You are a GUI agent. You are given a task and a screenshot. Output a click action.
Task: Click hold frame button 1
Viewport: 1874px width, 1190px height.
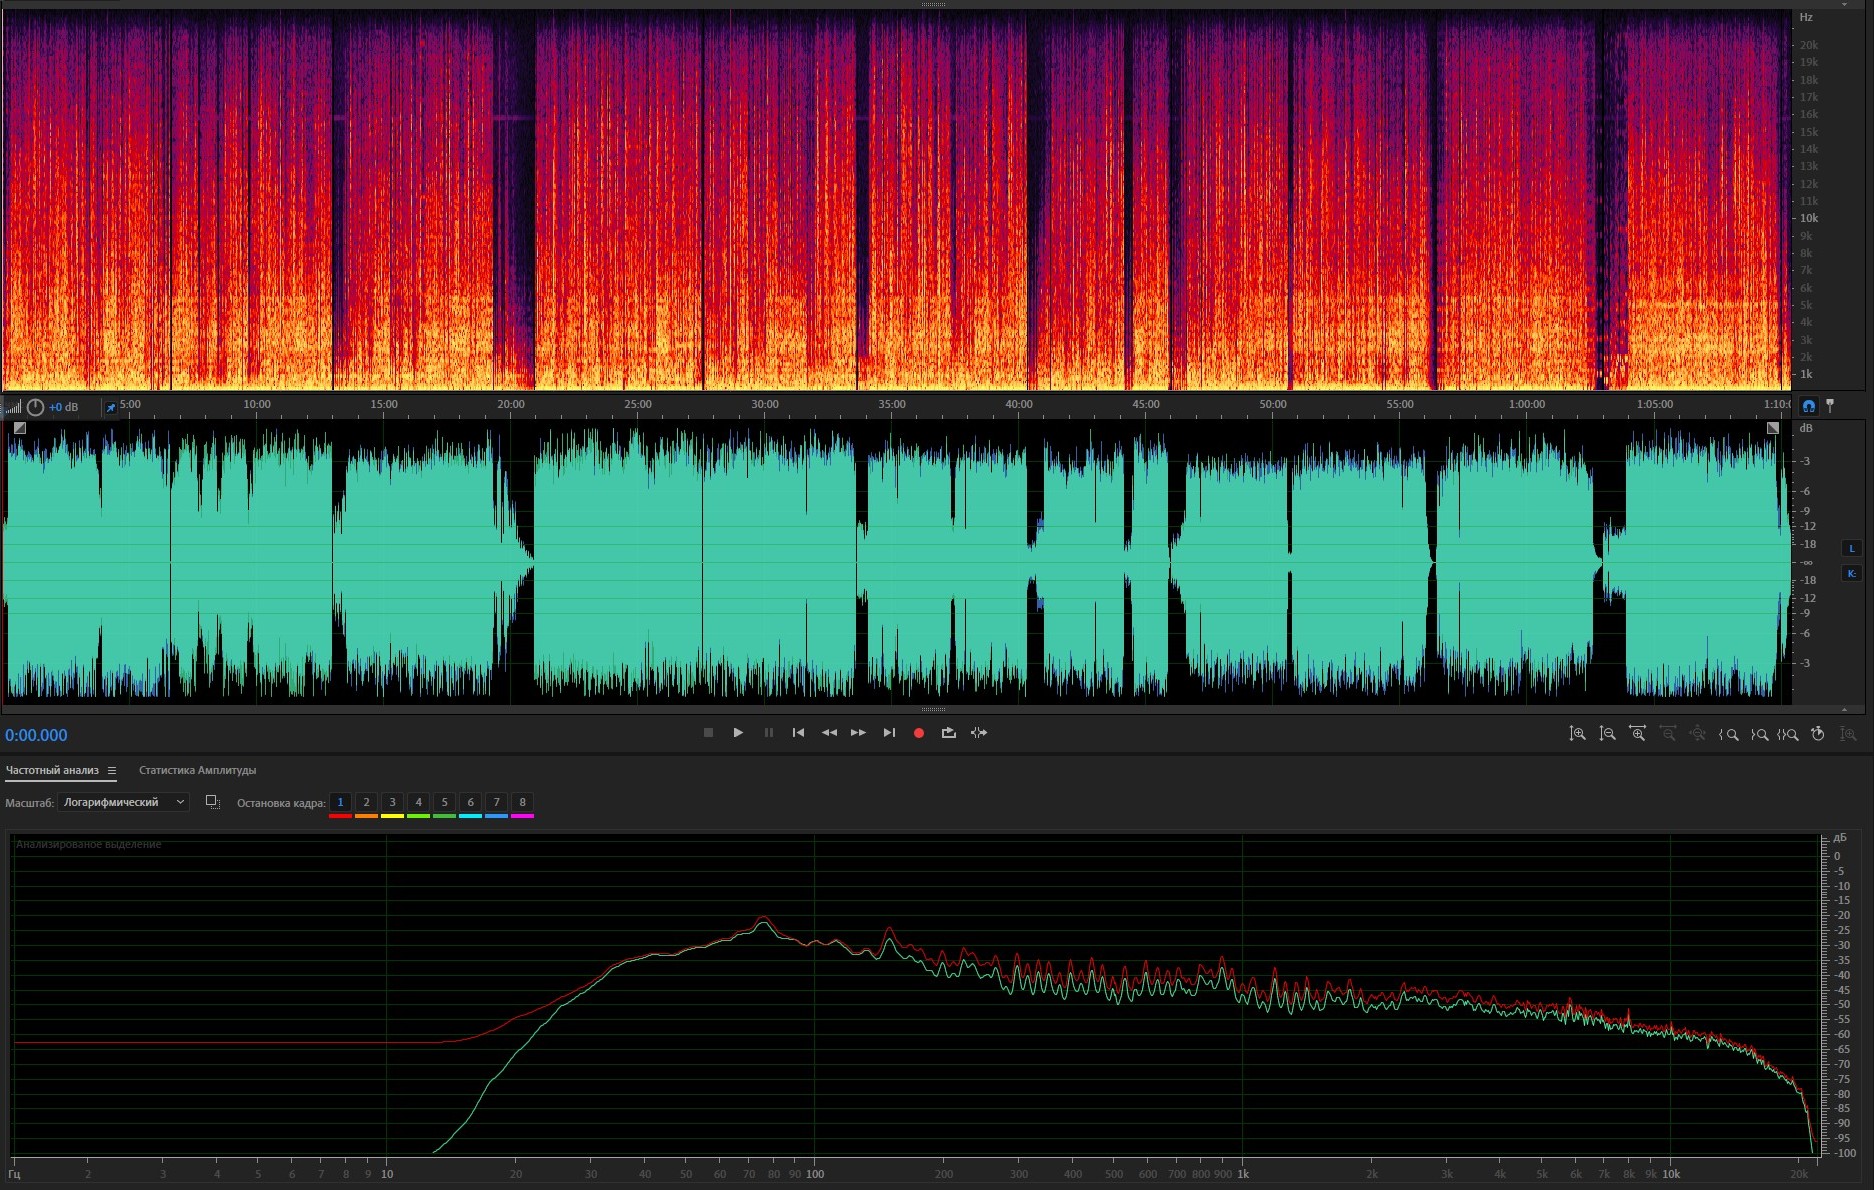(340, 802)
